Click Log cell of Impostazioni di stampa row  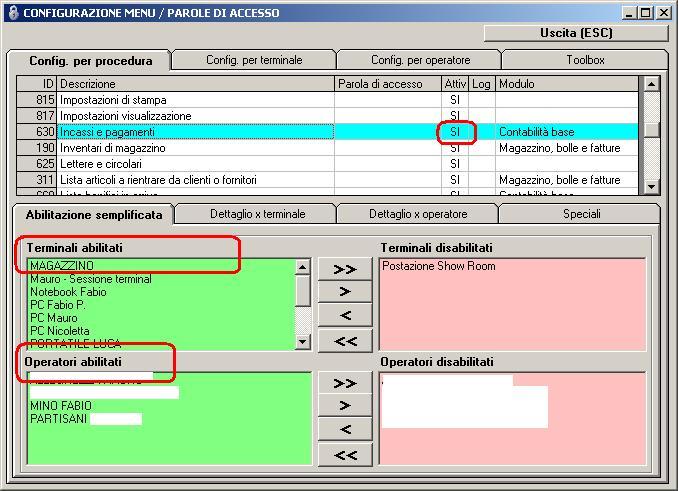pyautogui.click(x=482, y=100)
